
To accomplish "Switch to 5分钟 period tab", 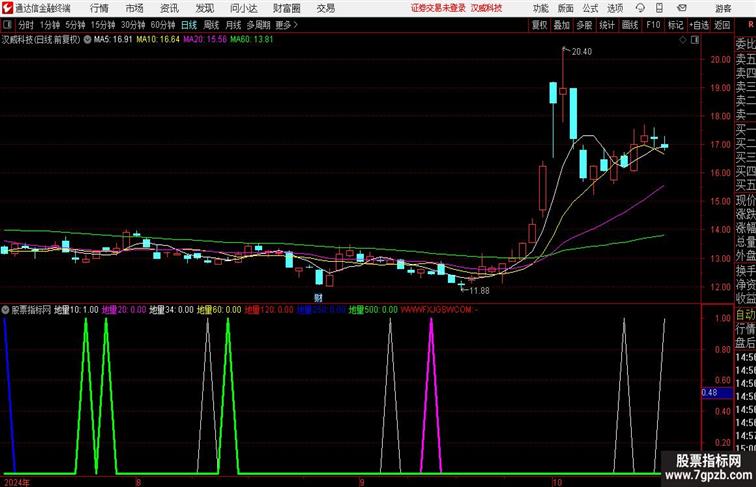I will pyautogui.click(x=75, y=25).
